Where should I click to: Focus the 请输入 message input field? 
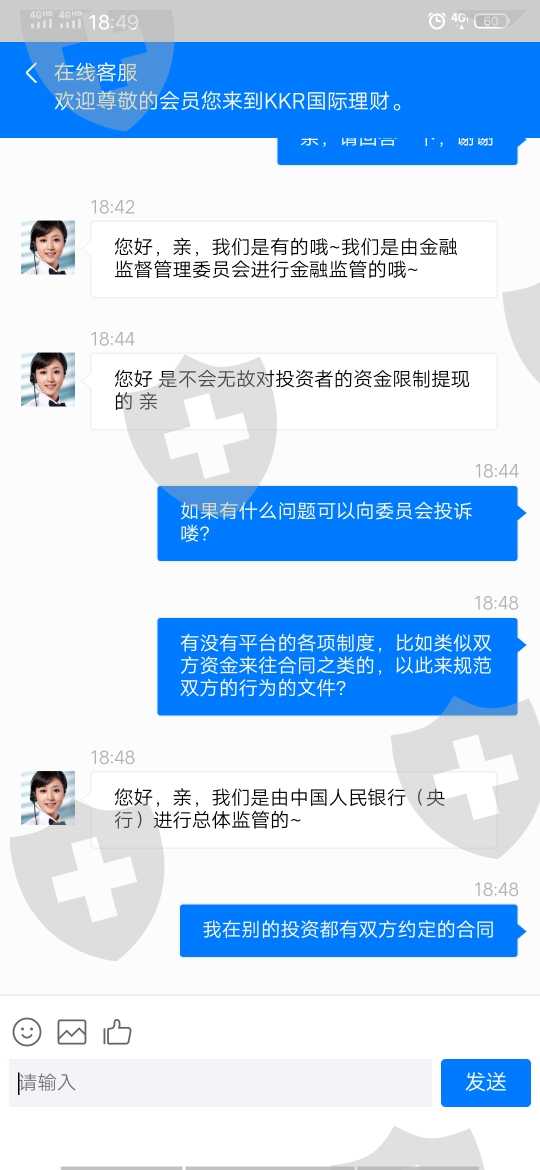click(221, 1082)
